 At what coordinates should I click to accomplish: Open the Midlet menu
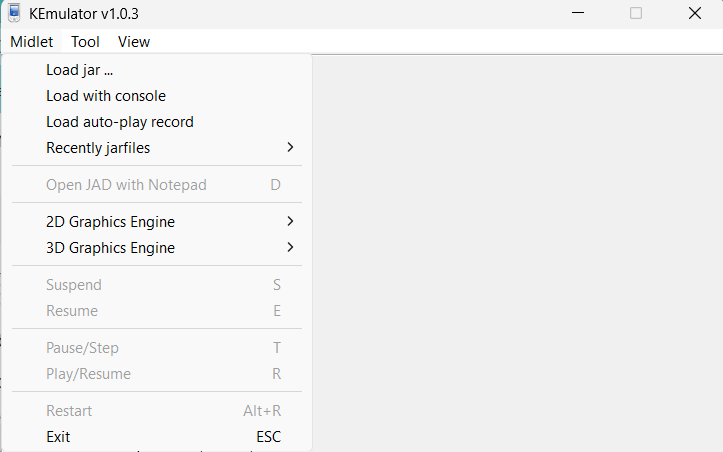(x=32, y=42)
